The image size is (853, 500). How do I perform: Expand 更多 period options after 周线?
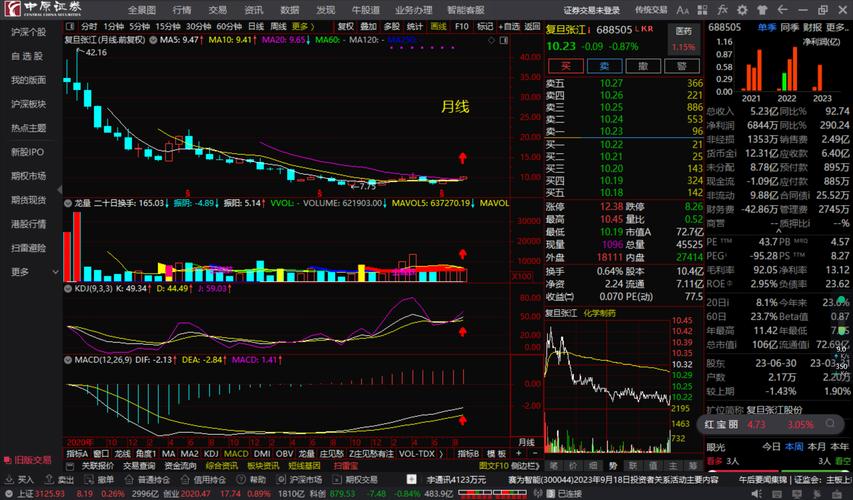click(x=302, y=26)
